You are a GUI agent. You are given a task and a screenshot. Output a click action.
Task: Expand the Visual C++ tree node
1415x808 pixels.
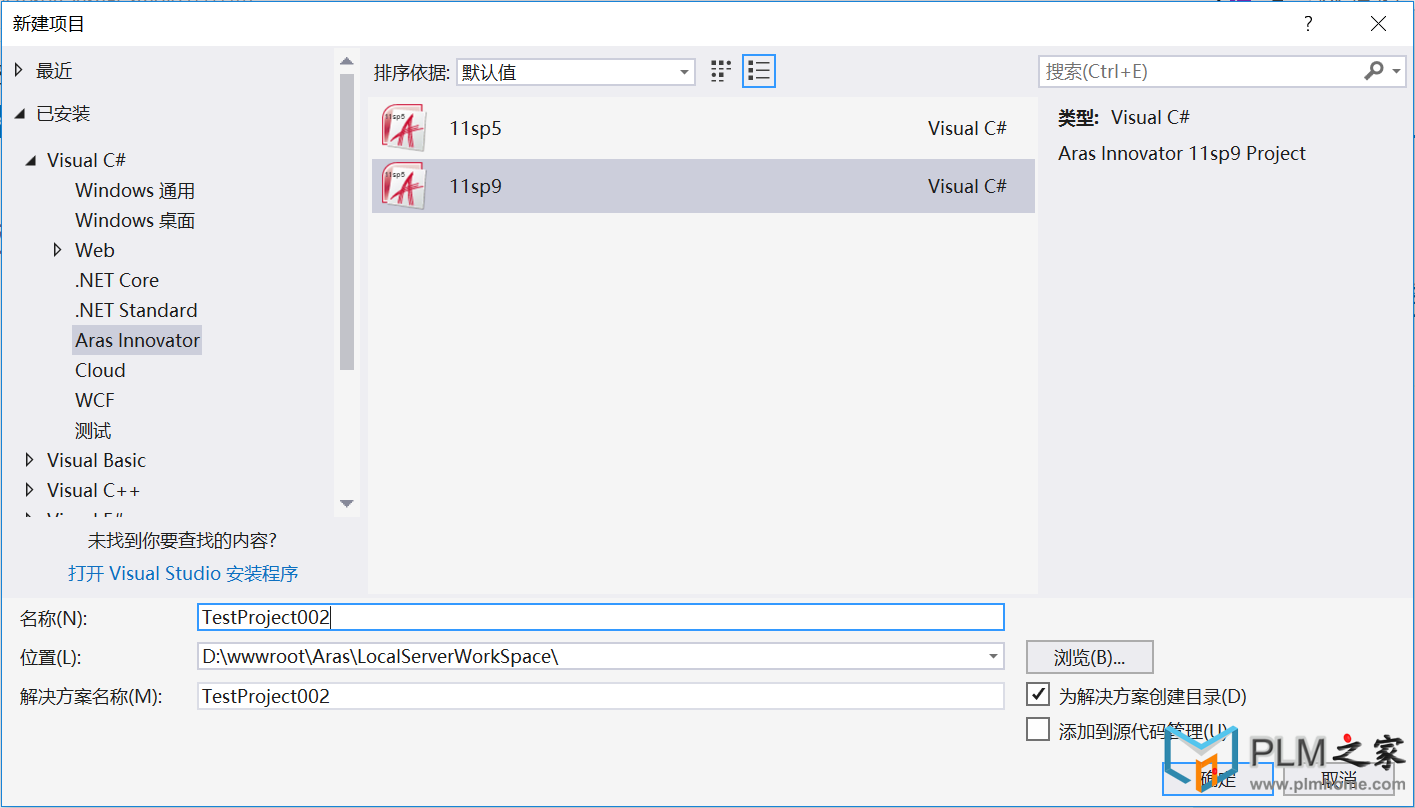30,490
